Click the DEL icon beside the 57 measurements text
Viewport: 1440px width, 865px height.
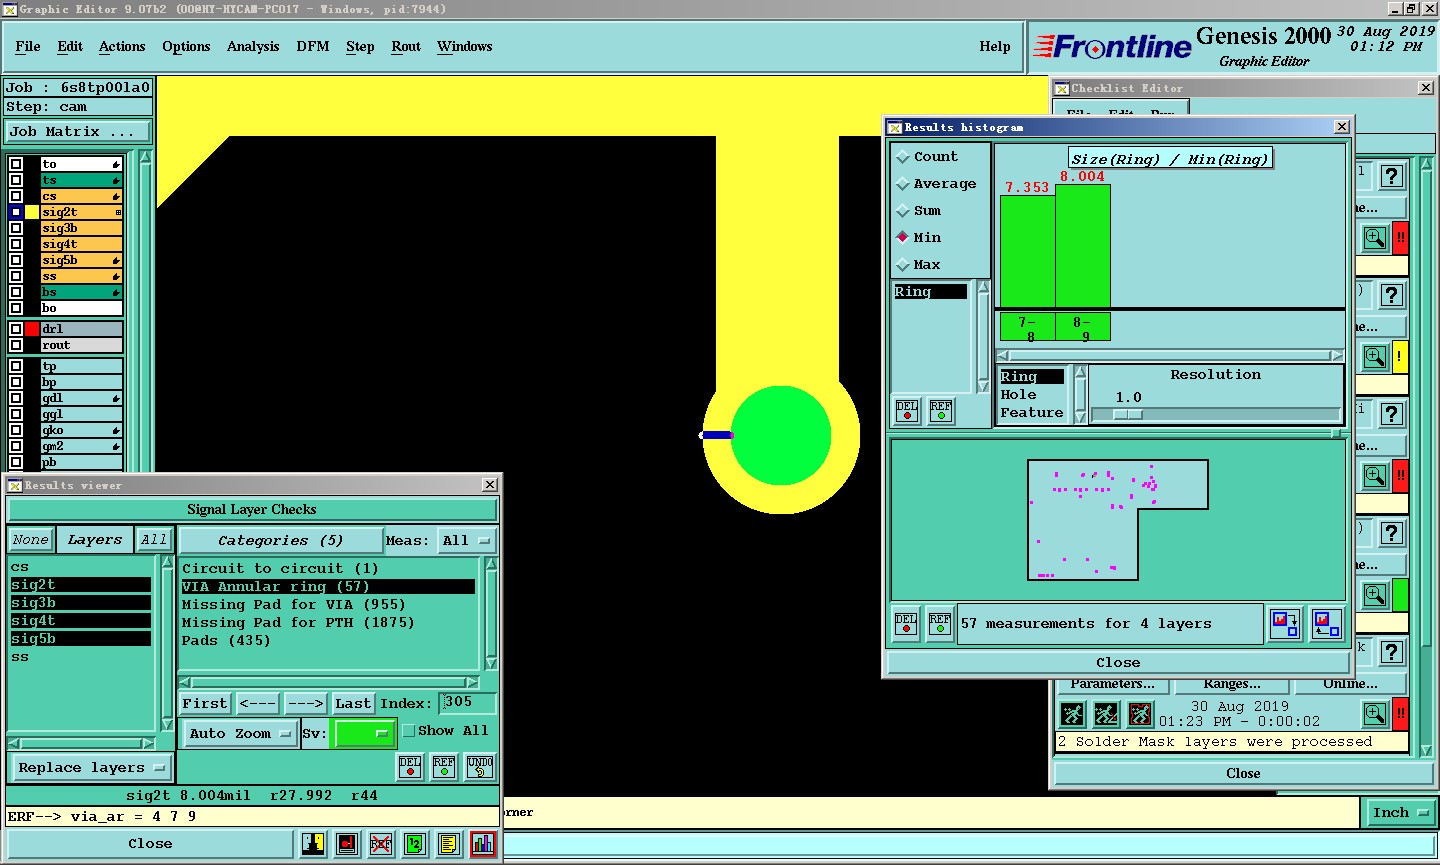[906, 624]
